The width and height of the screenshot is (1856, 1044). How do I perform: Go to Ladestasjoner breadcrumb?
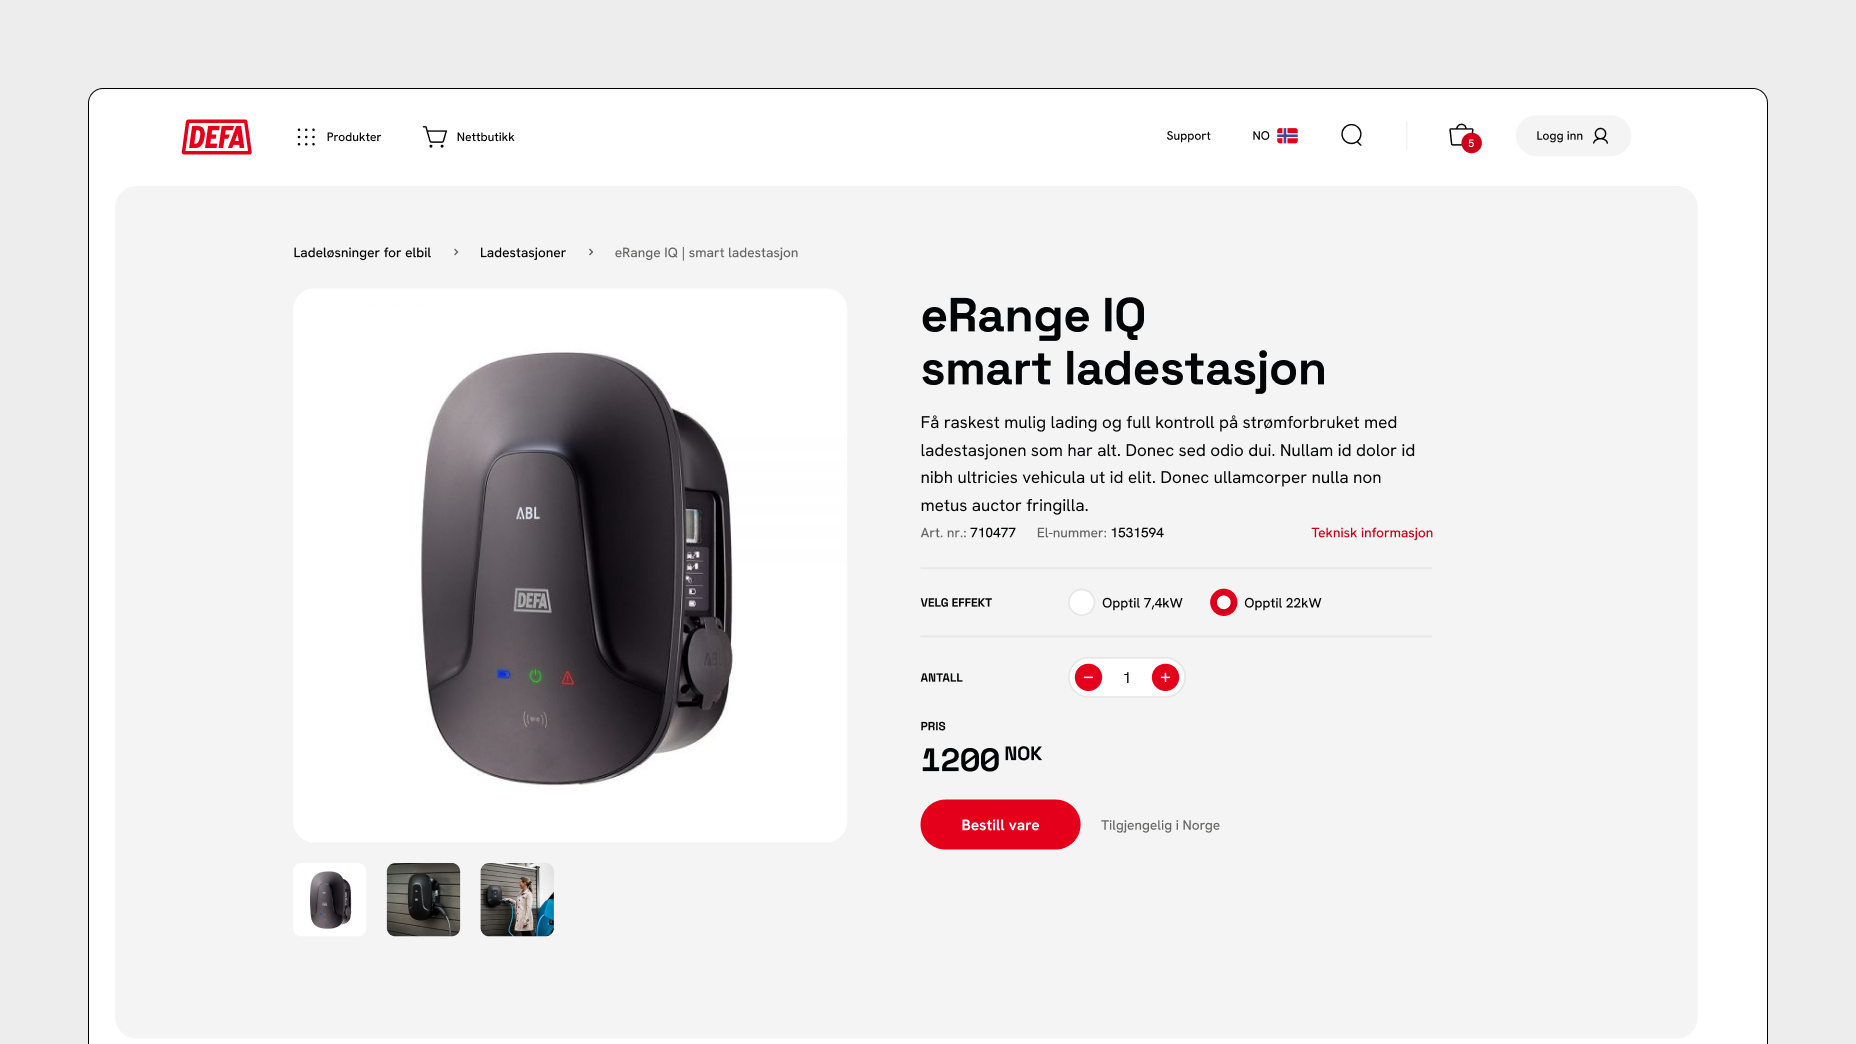pos(522,253)
